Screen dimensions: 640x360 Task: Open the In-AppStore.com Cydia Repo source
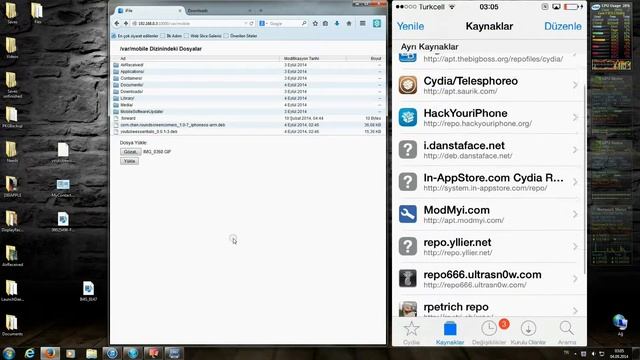(x=489, y=182)
